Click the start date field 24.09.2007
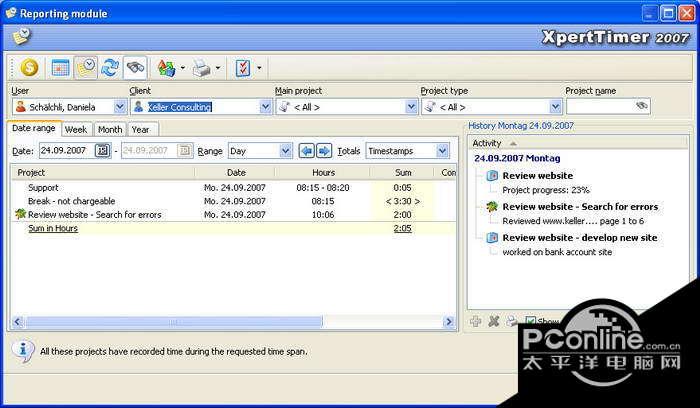 click(66, 150)
